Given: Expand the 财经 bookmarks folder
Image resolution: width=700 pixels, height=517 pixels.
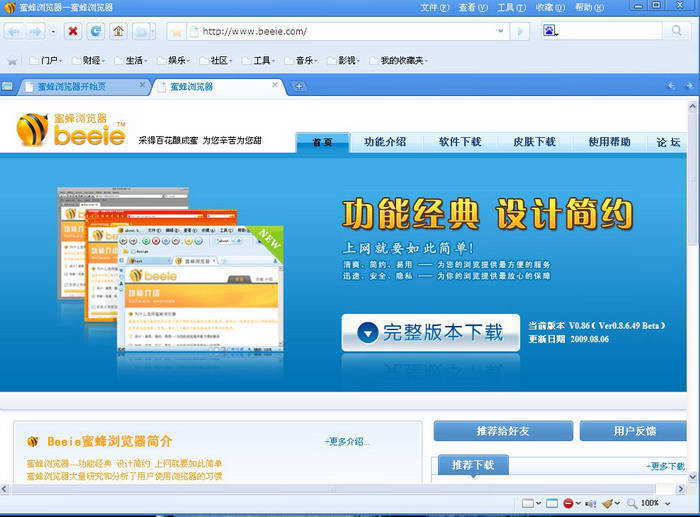Looking at the screenshot, I should click(x=88, y=60).
